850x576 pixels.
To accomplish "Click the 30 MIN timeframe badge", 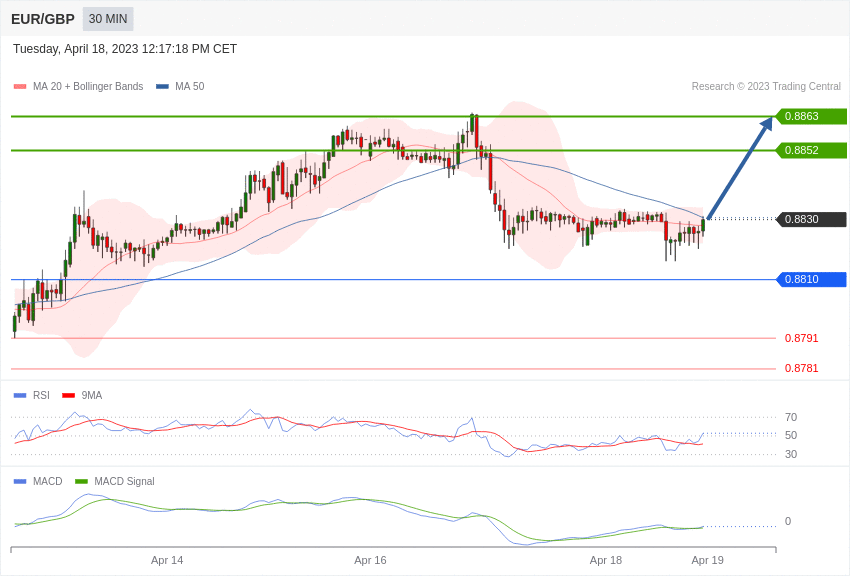I will tap(108, 19).
